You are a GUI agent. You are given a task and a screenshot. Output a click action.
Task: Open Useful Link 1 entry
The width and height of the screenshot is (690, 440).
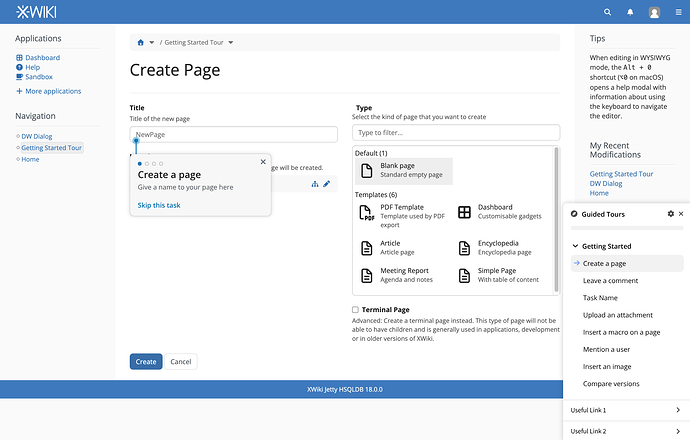tap(626, 410)
